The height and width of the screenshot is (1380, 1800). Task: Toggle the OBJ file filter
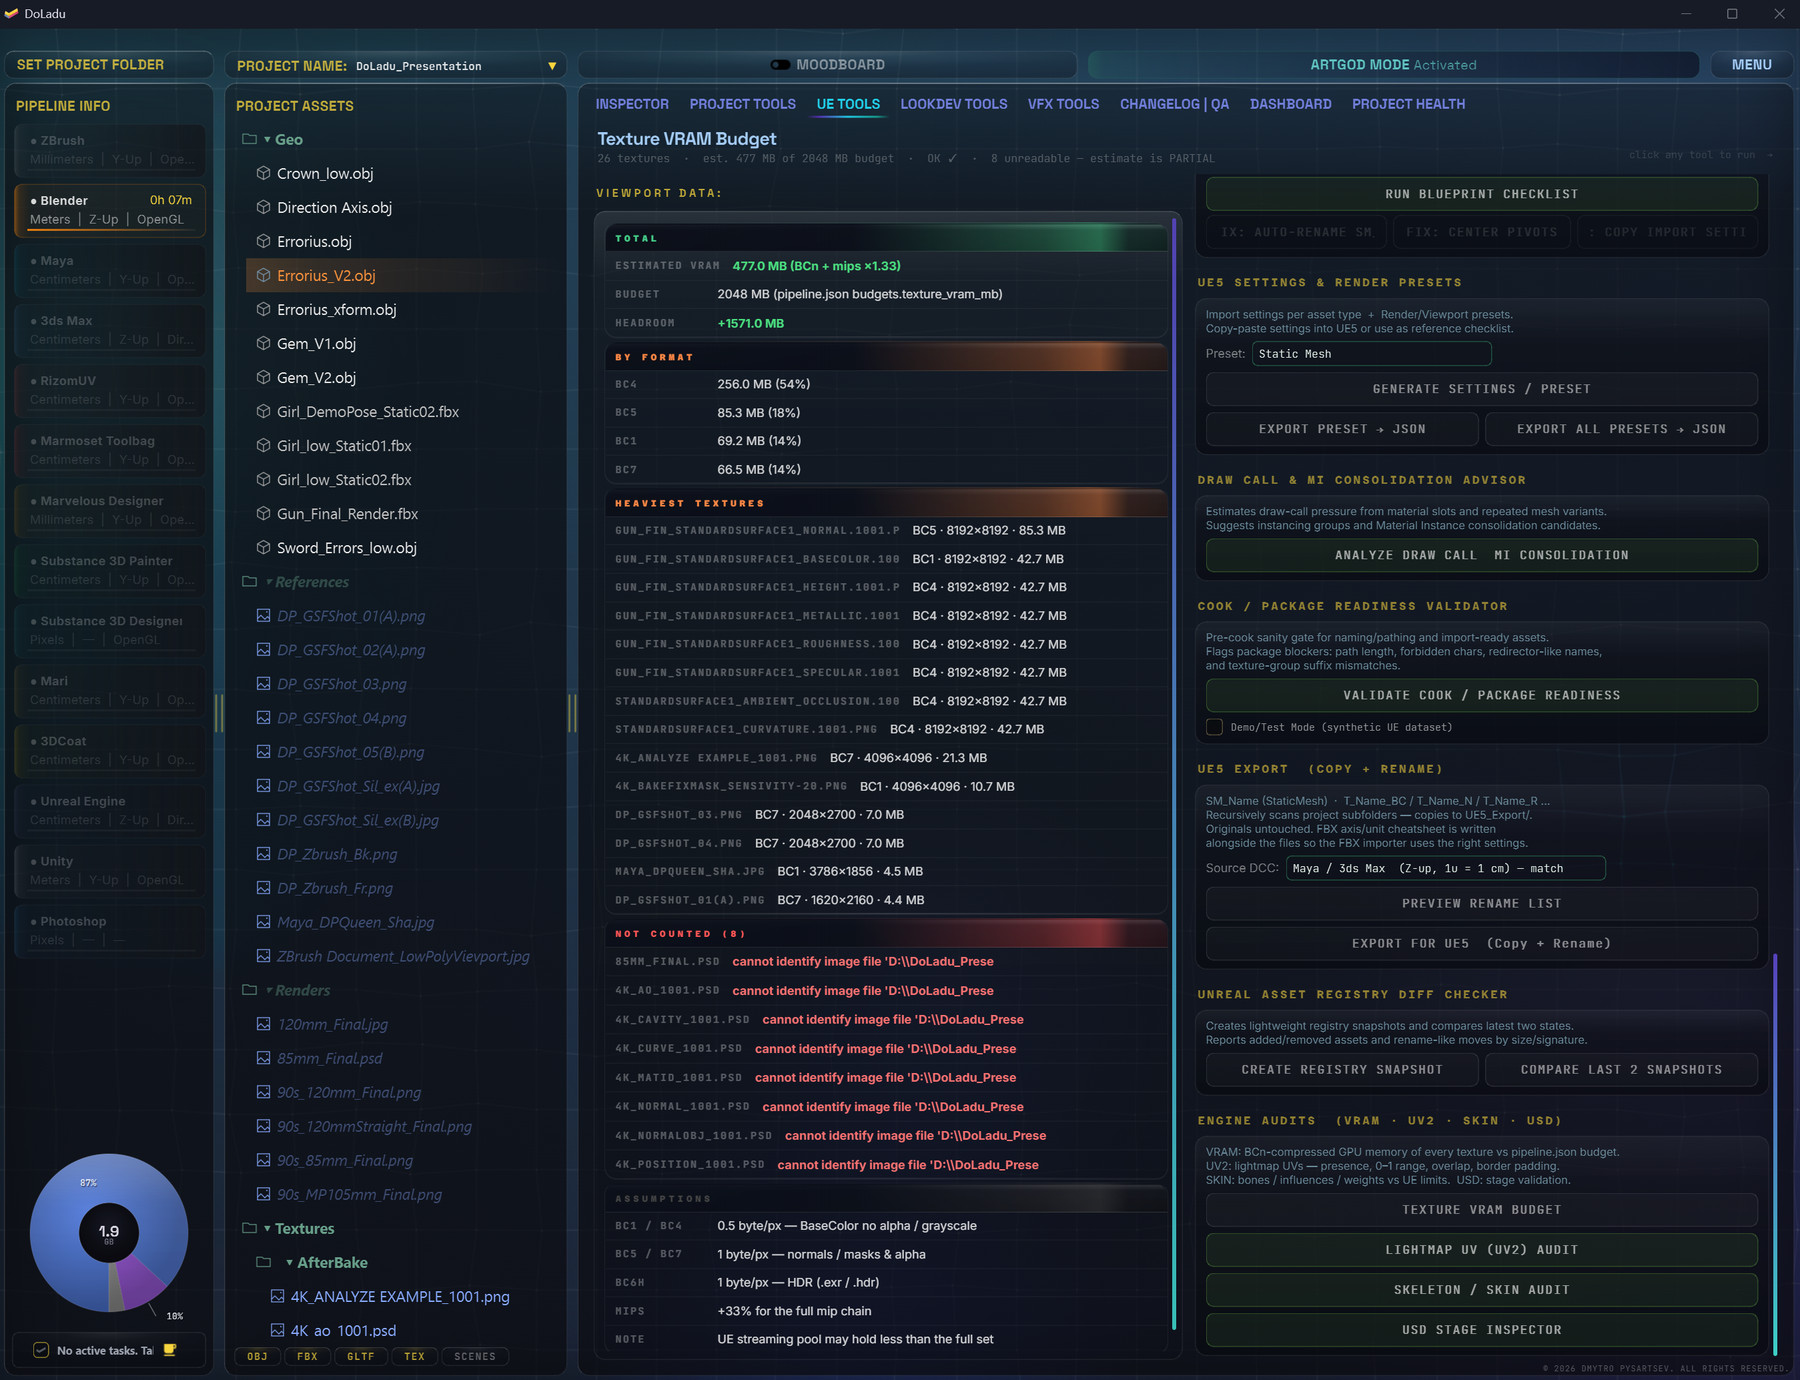(257, 1356)
